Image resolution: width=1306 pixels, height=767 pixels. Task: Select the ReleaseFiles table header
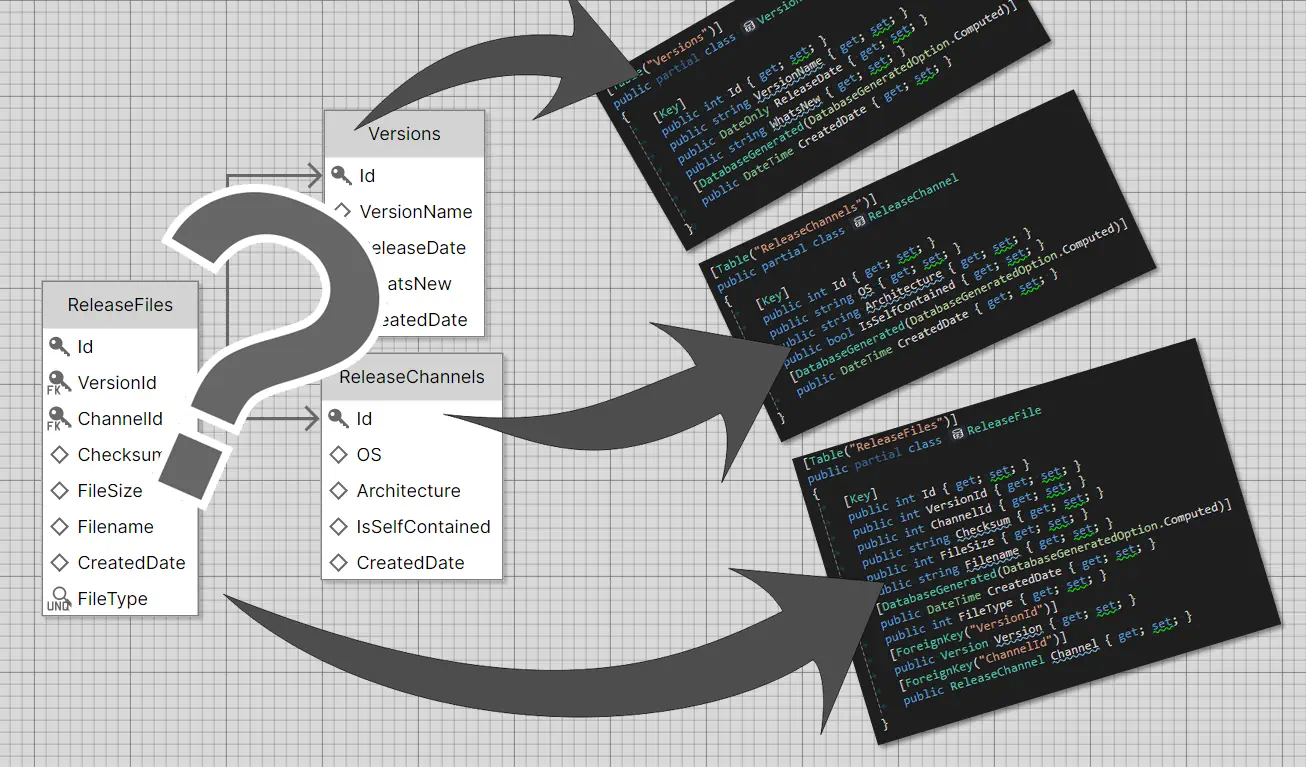[120, 305]
